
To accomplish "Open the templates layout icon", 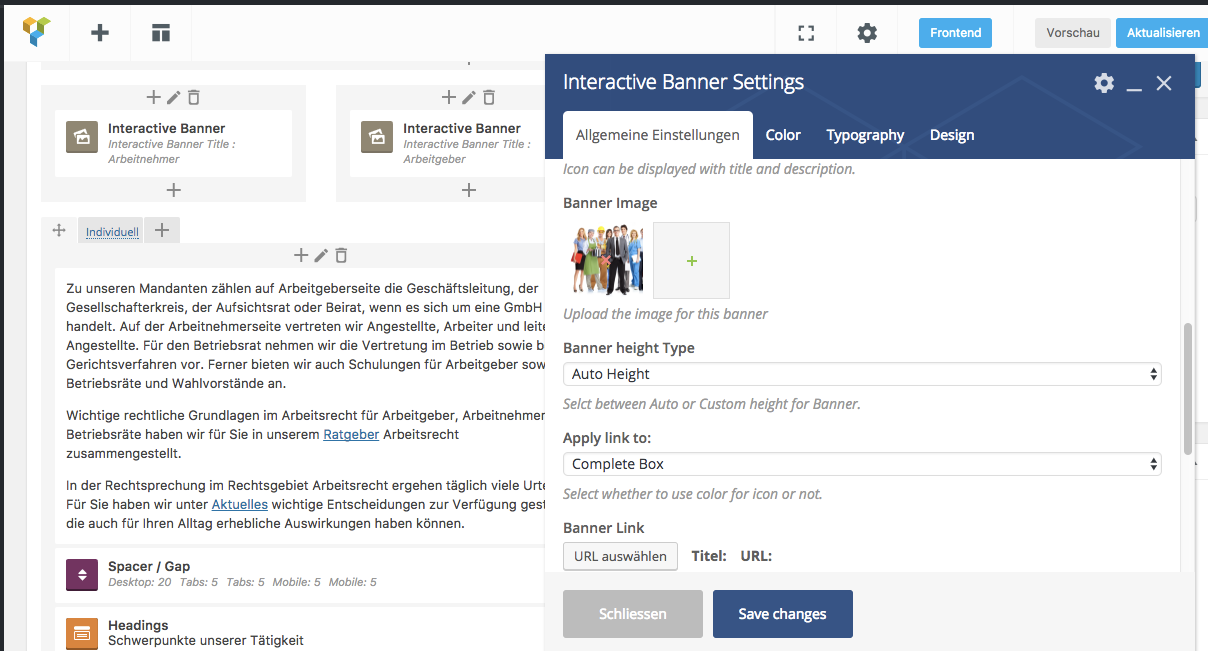I will pos(161,33).
